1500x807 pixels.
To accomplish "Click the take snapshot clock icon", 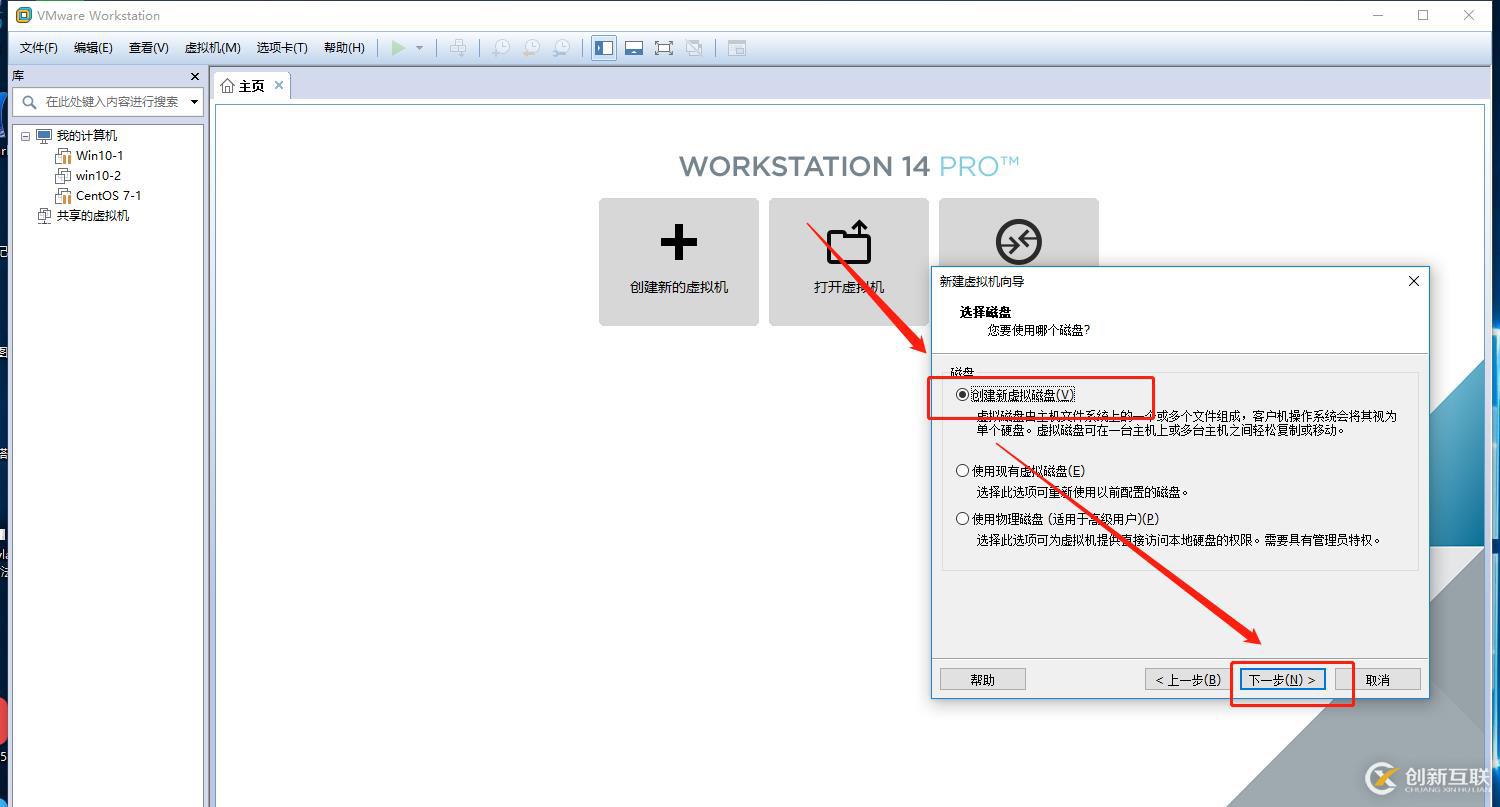I will pos(500,48).
